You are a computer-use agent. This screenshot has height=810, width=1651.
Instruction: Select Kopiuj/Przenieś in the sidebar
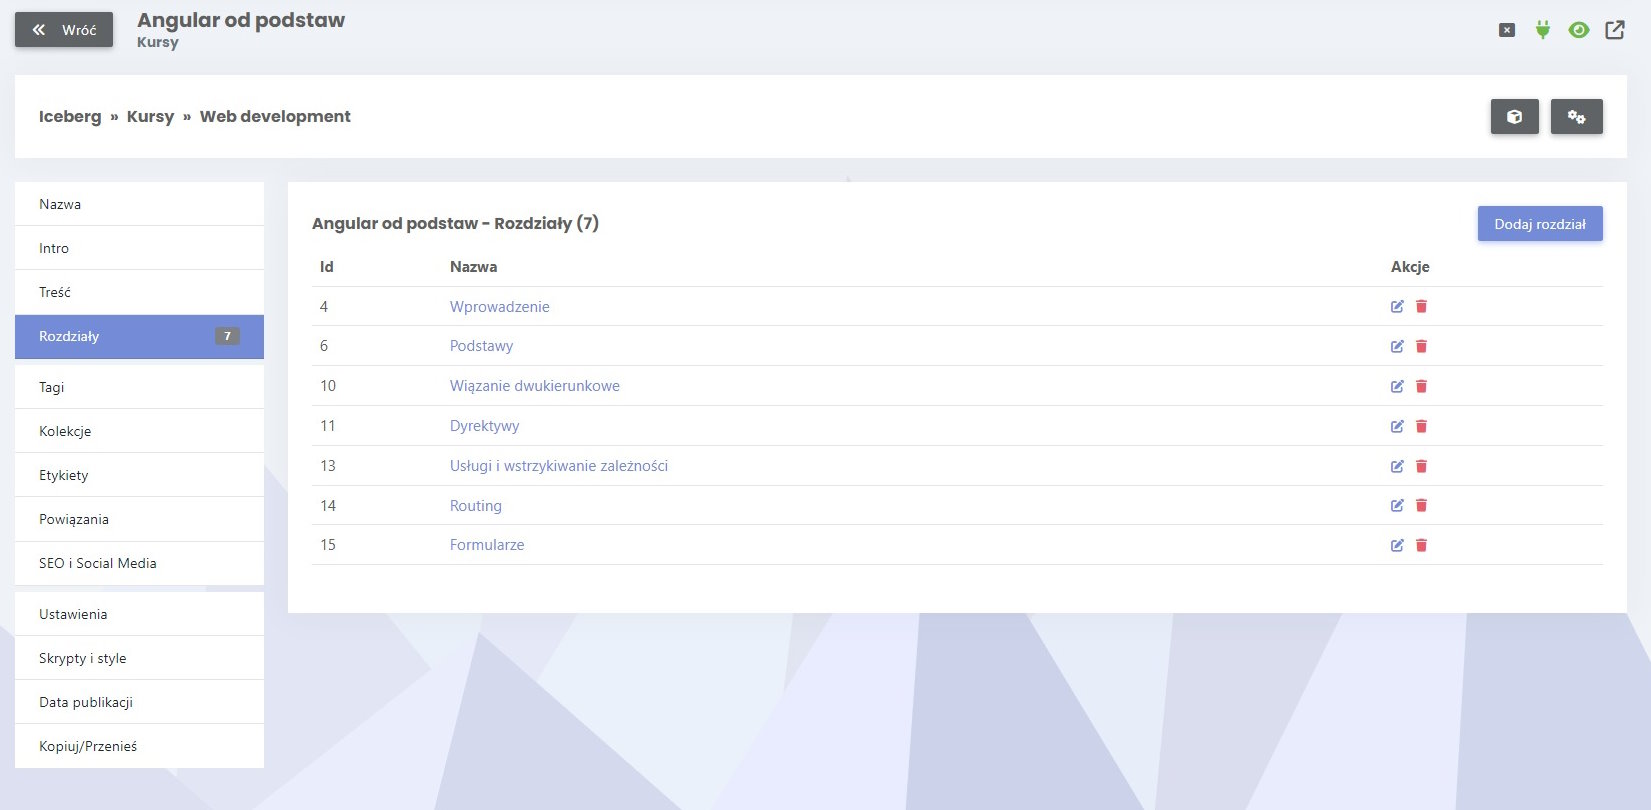coord(139,746)
